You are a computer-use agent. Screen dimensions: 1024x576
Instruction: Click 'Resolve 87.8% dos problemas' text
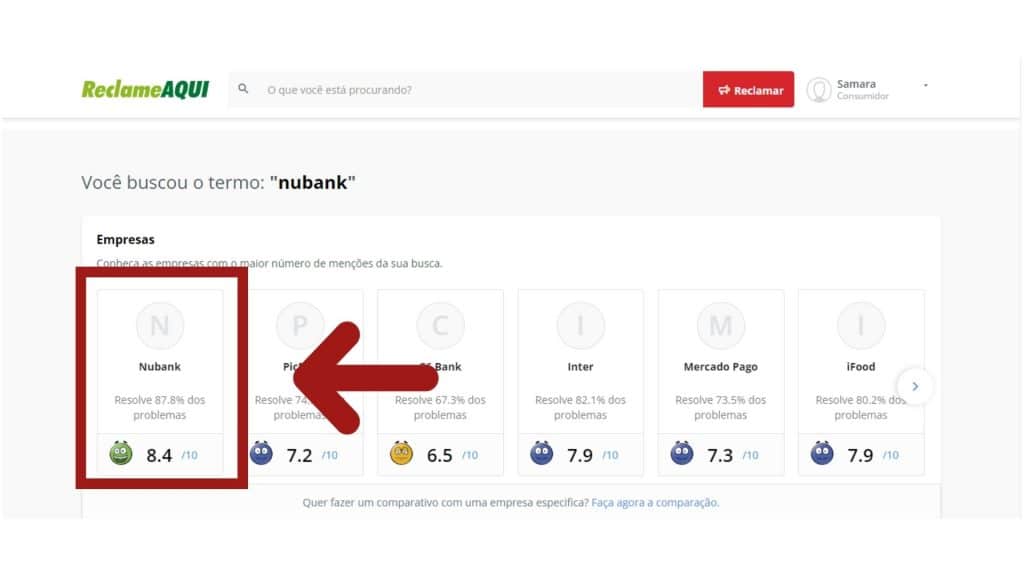coord(159,407)
